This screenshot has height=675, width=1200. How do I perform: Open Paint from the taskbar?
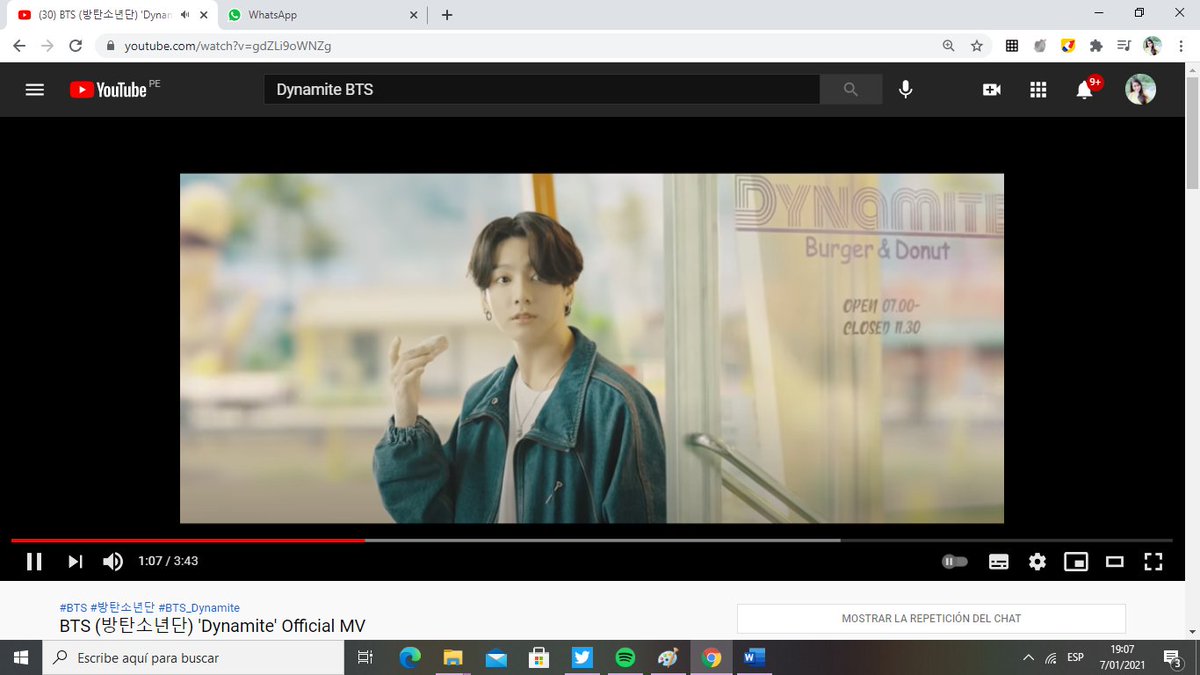pos(668,657)
